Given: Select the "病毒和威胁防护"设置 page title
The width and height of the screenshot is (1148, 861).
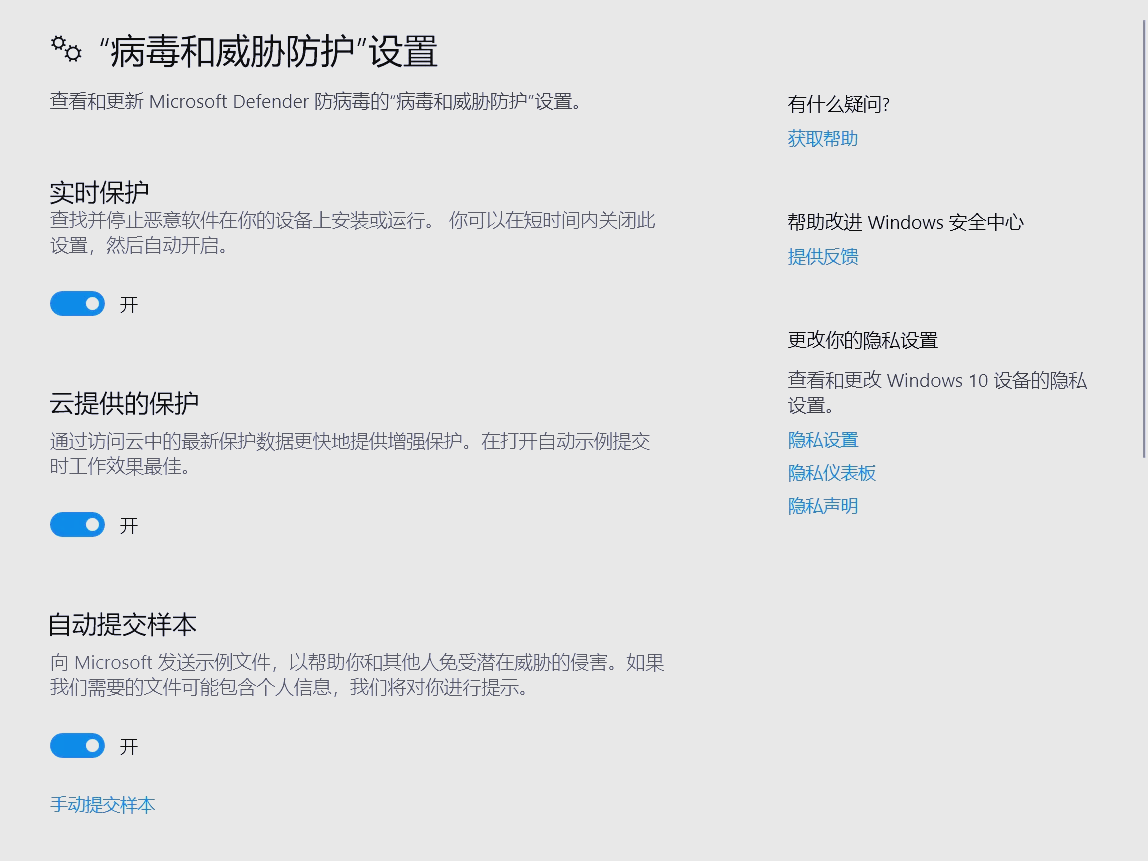Looking at the screenshot, I should (267, 52).
